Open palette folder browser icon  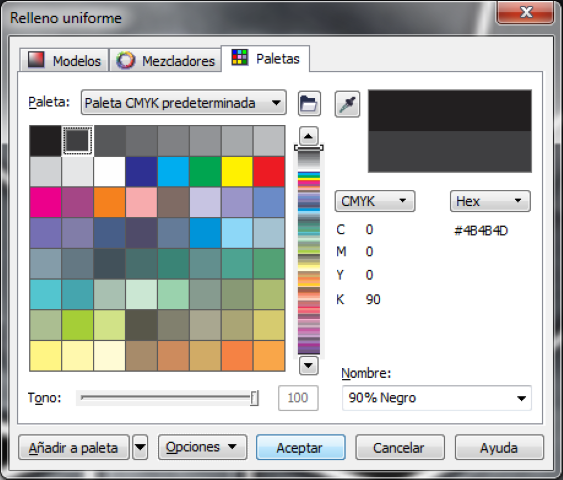click(309, 104)
